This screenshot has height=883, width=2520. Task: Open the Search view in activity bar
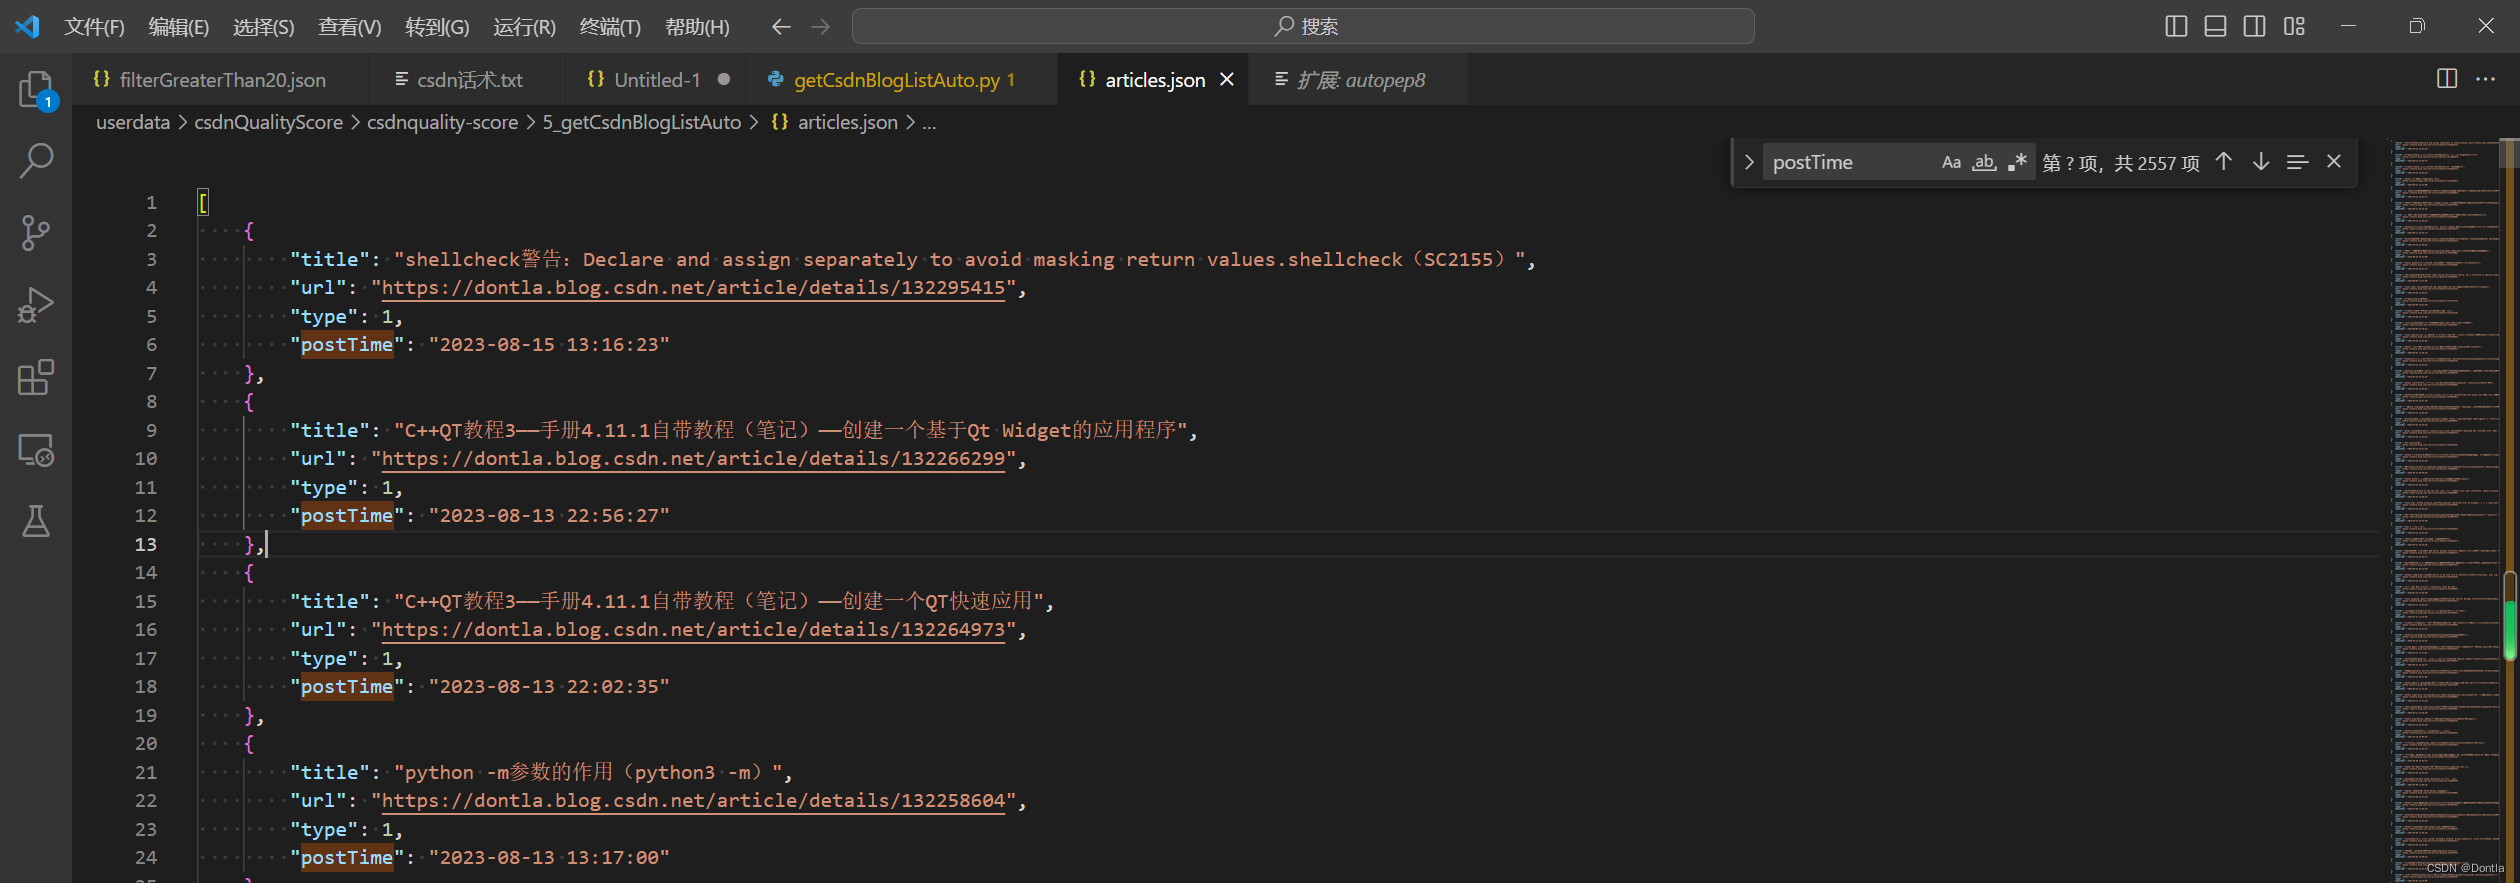tap(36, 160)
